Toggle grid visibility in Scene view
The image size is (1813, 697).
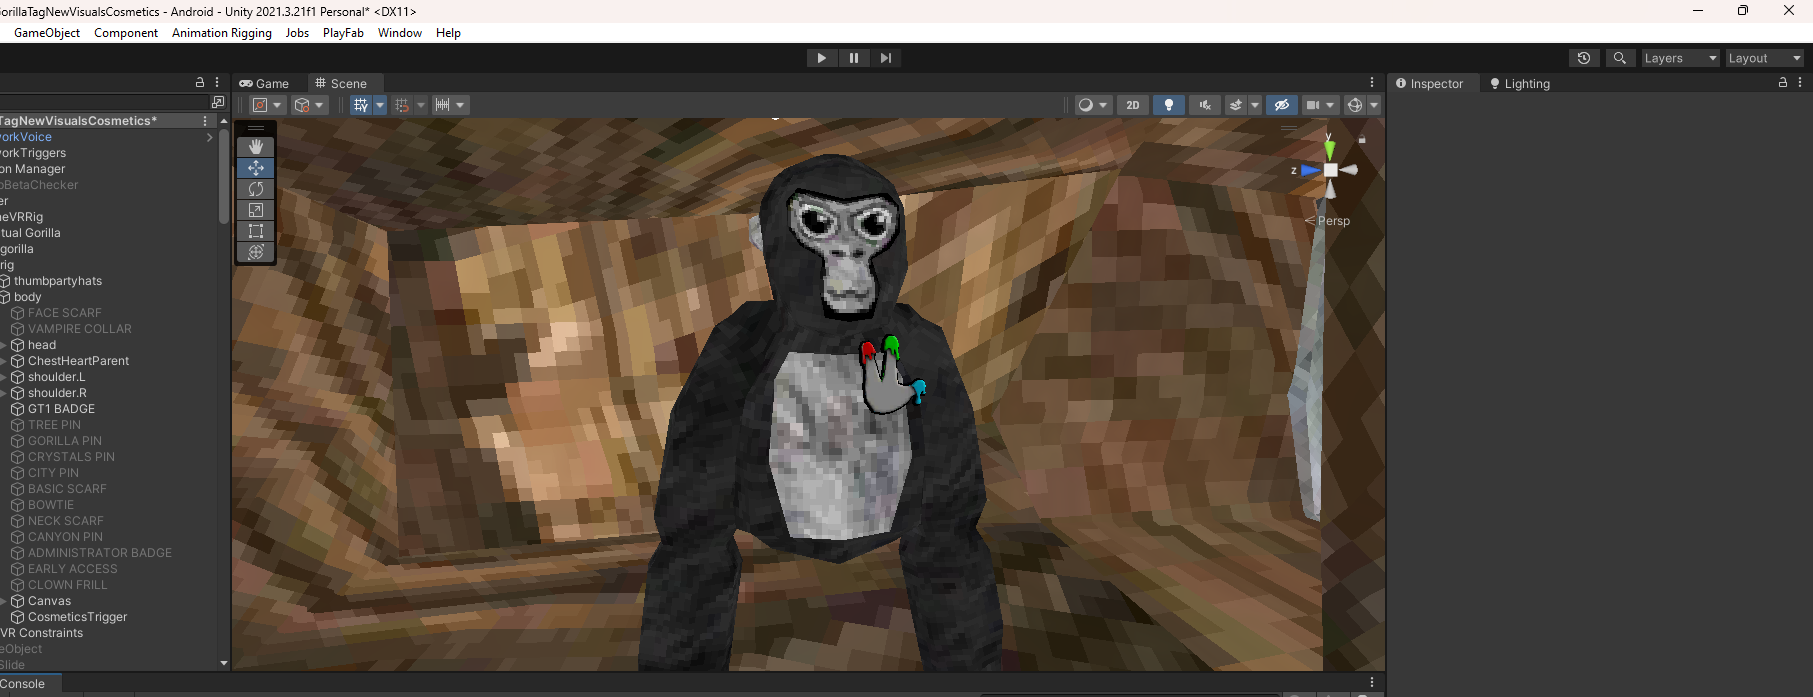tap(361, 105)
